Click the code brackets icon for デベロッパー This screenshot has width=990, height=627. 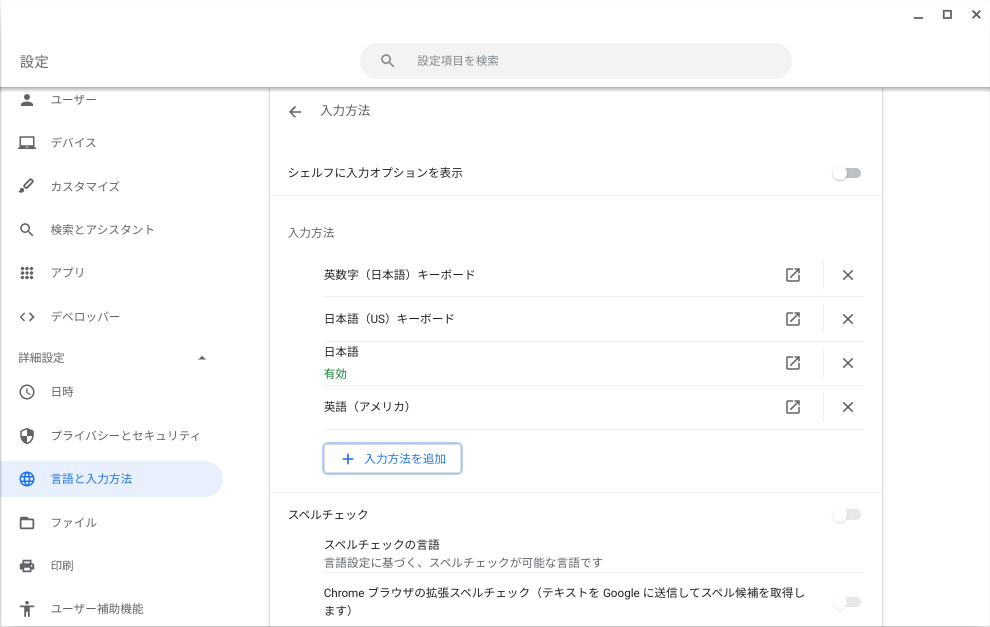[x=27, y=317]
